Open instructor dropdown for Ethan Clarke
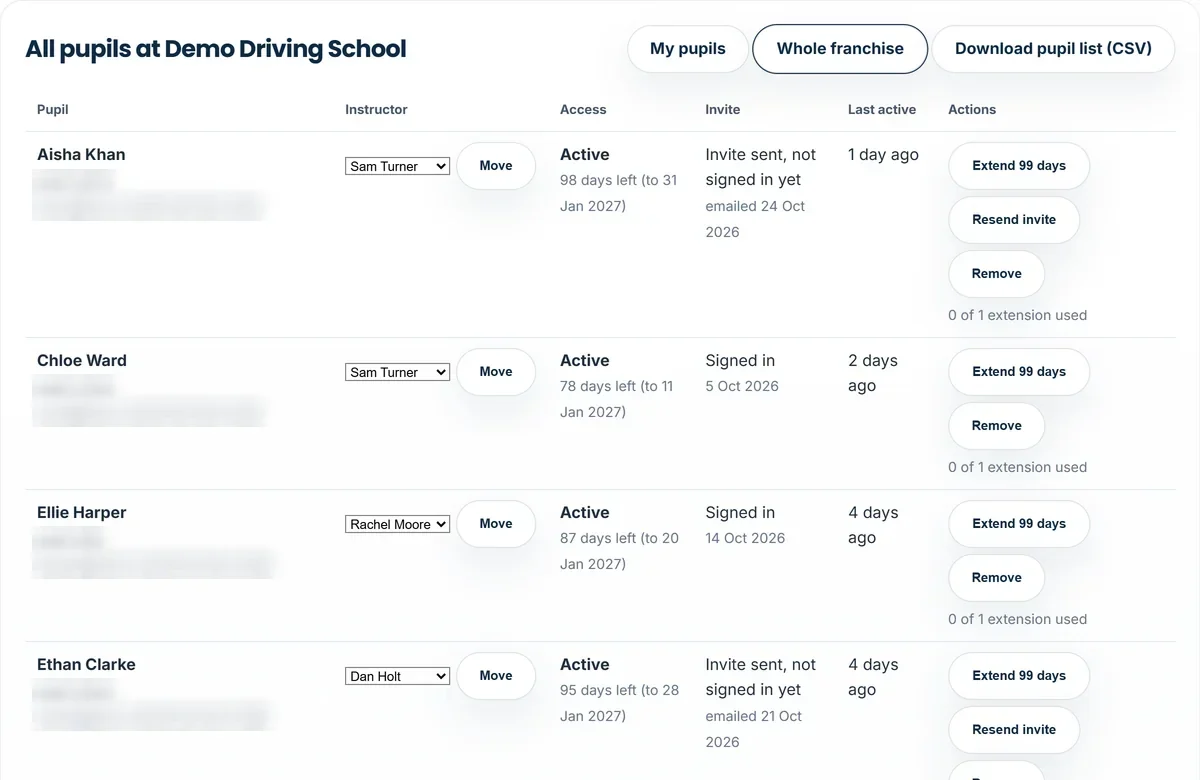Screen dimensions: 1200x780 [398, 676]
